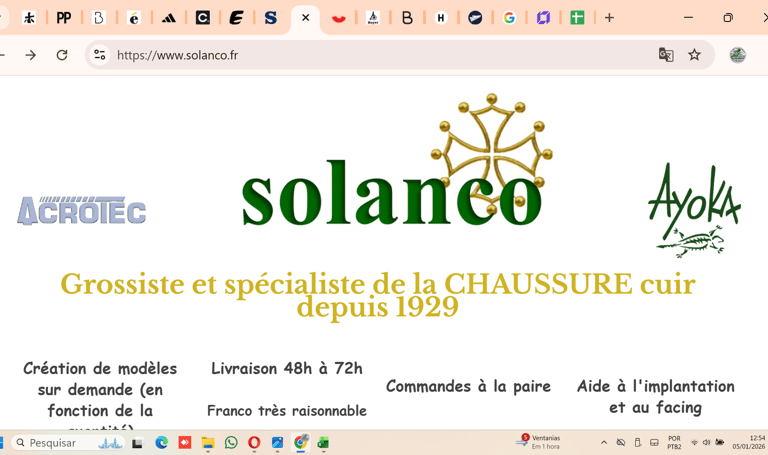
Task: Launch Microsoft Edge from taskbar
Action: click(x=162, y=443)
